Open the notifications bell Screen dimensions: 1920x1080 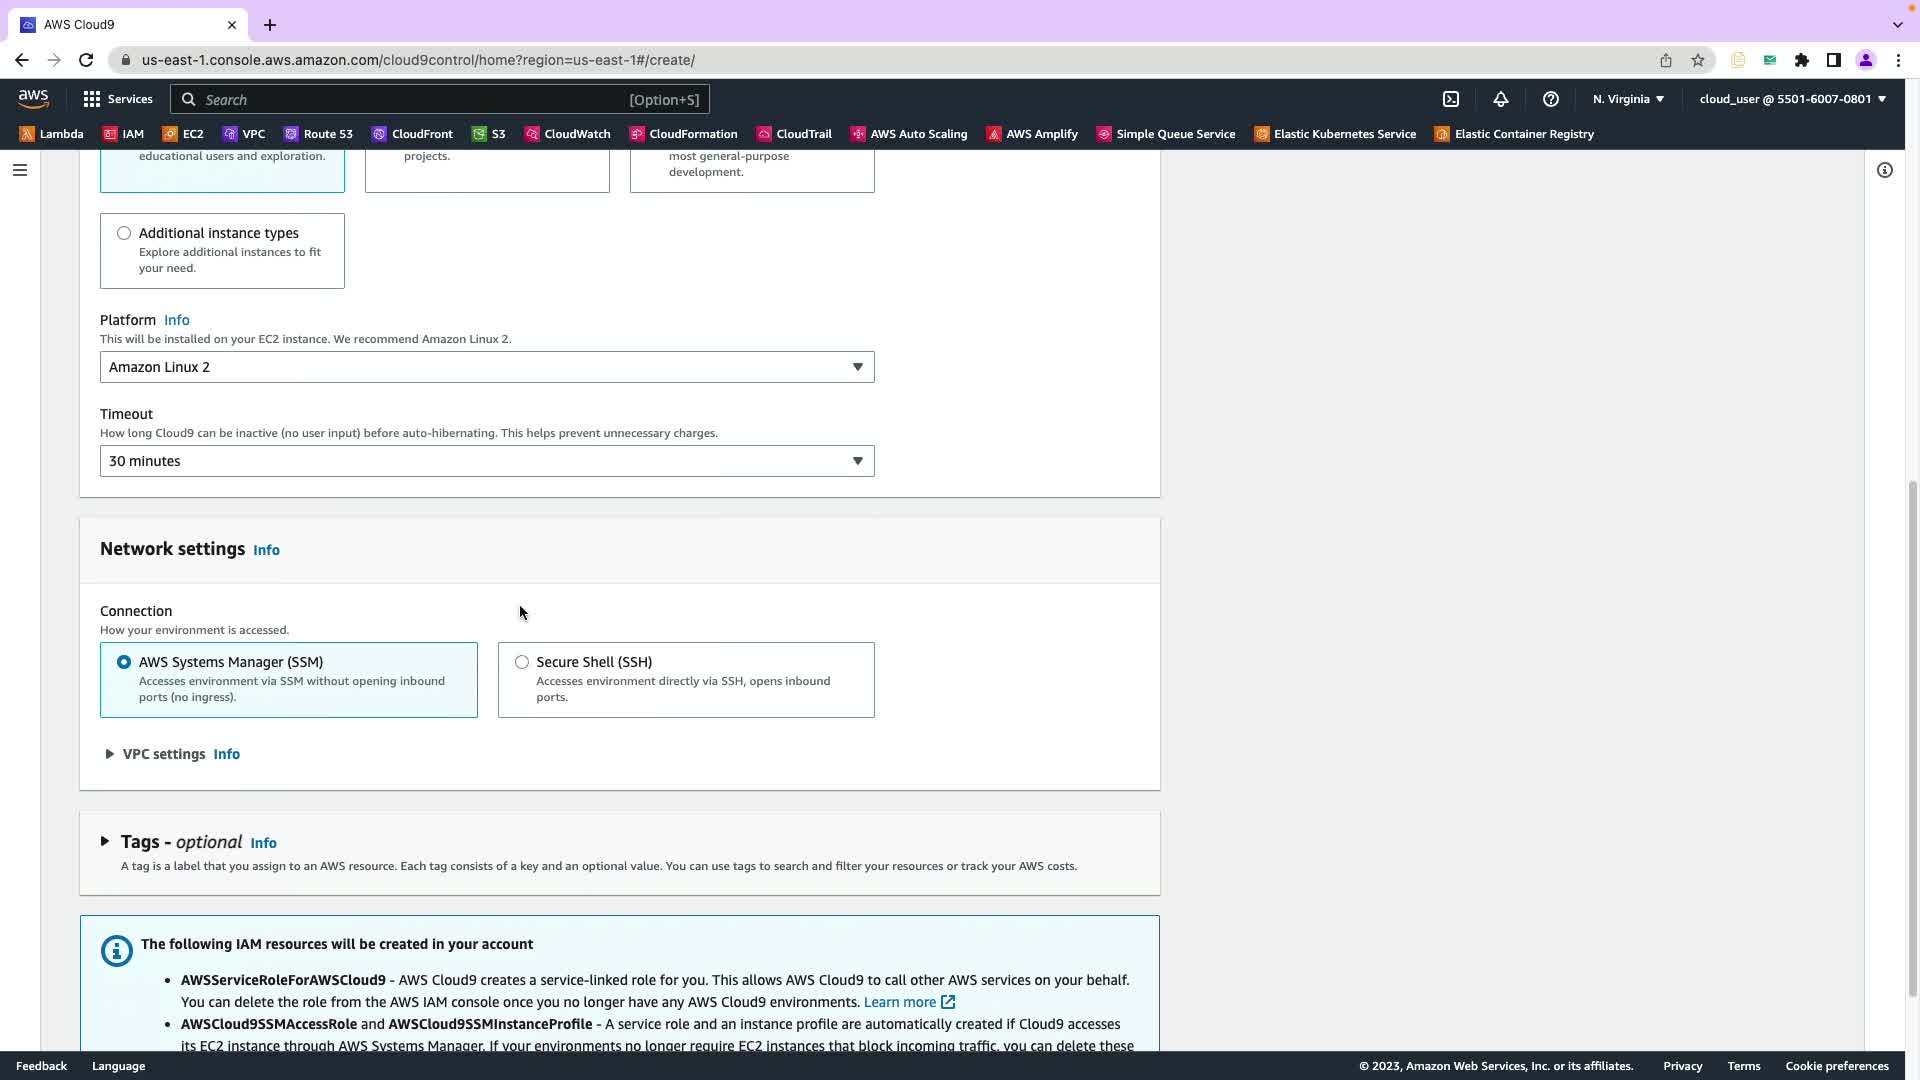[1501, 99]
